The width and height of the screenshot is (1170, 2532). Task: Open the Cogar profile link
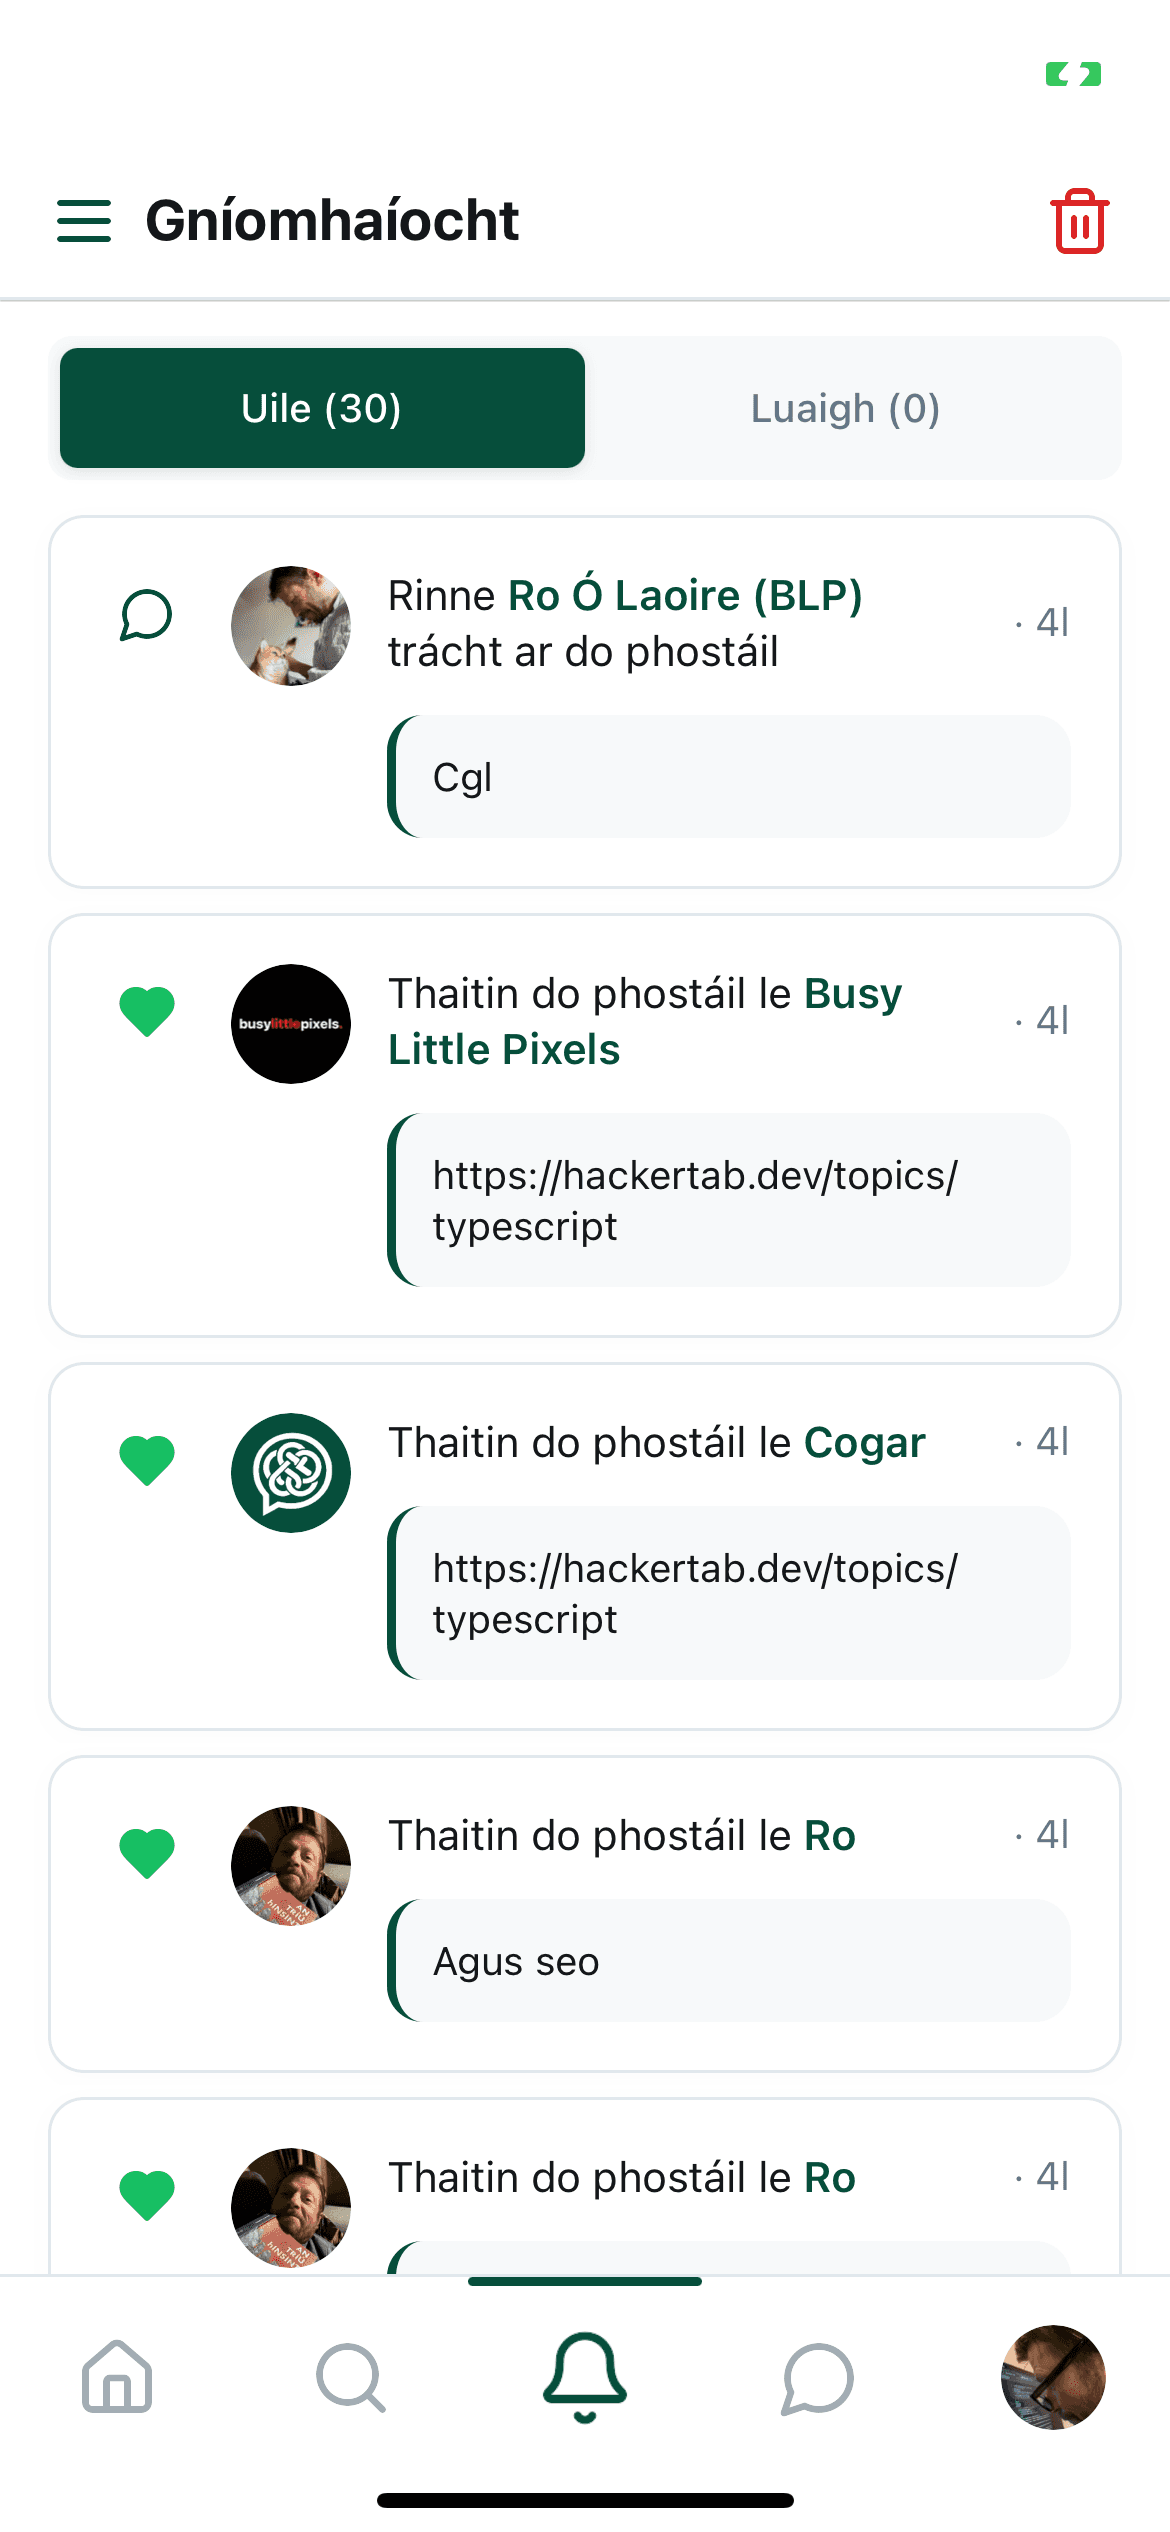coord(865,1443)
